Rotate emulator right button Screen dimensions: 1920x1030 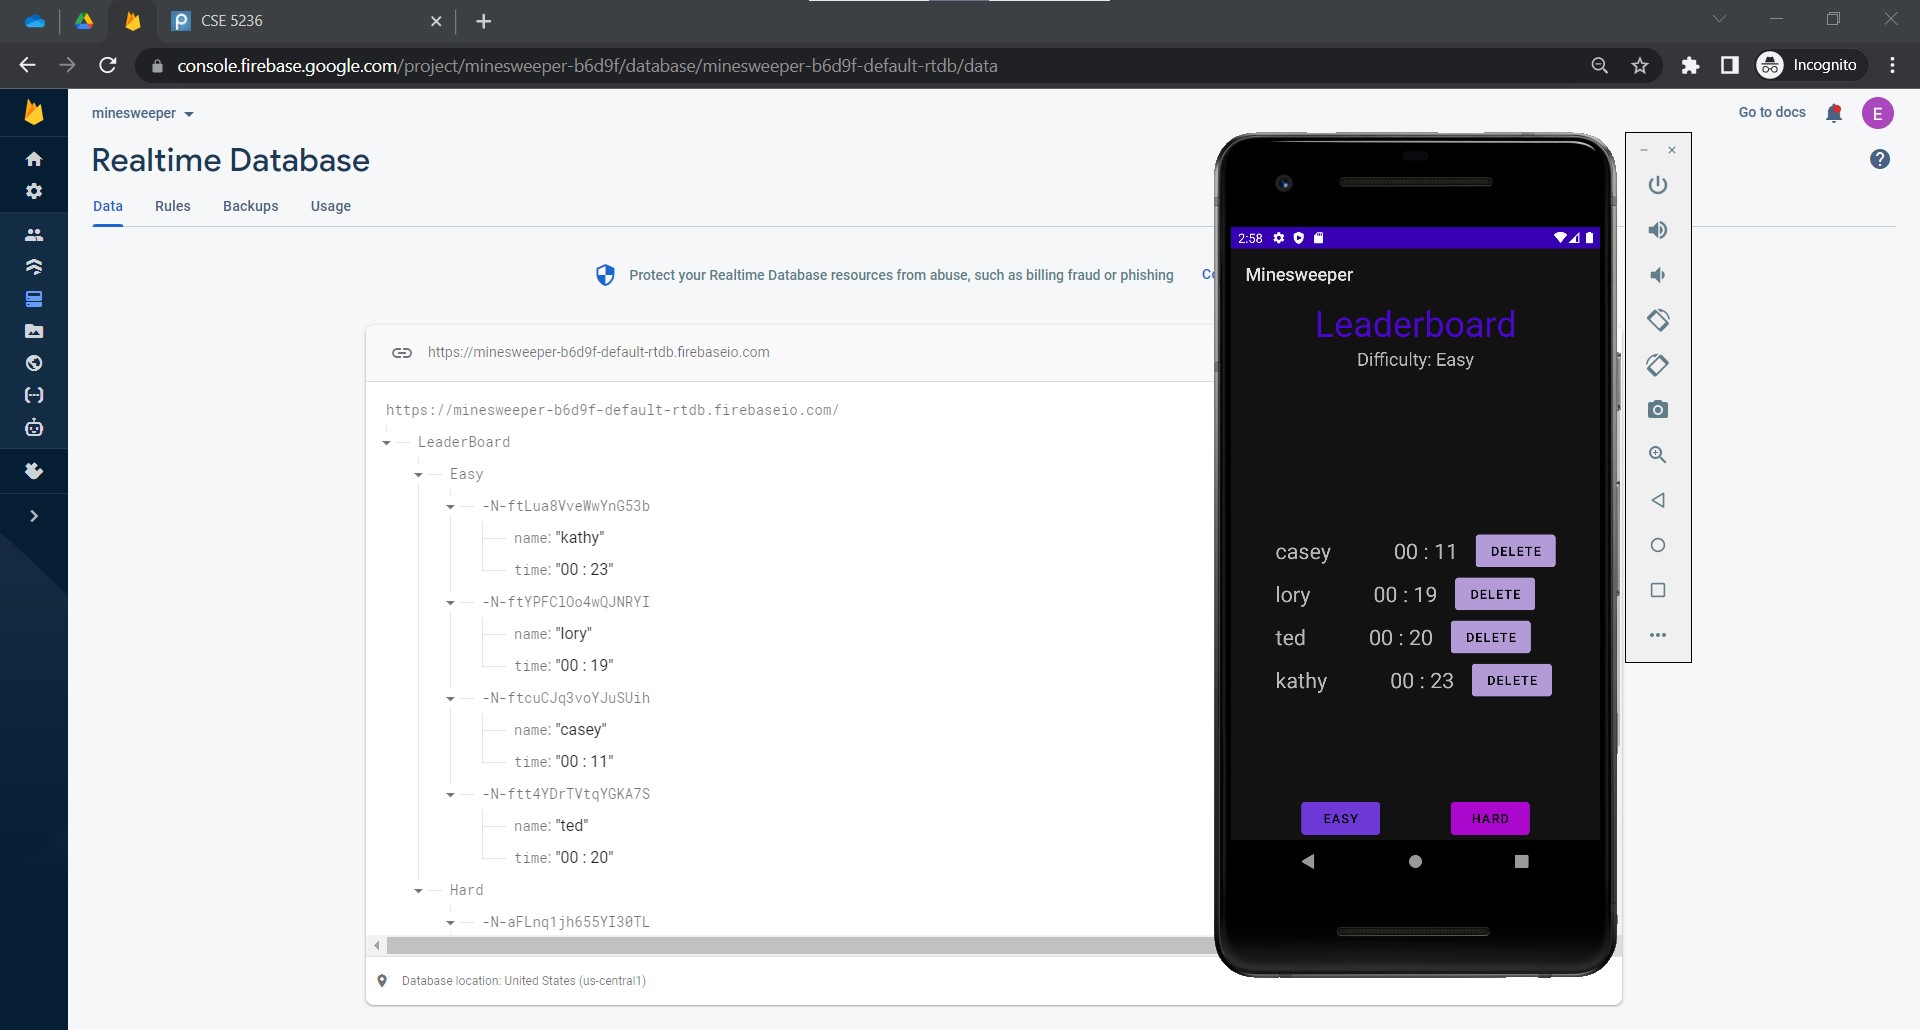(1658, 365)
